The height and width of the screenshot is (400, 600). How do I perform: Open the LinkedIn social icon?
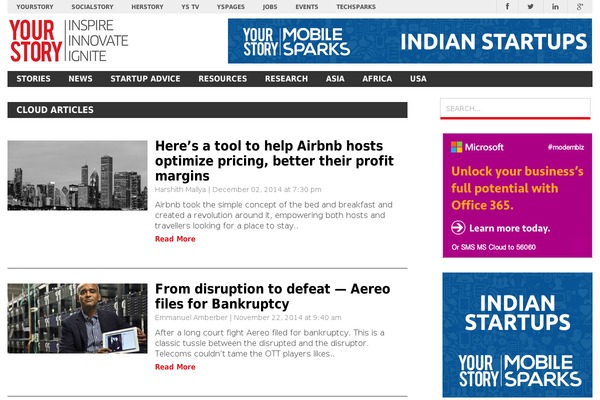555,7
